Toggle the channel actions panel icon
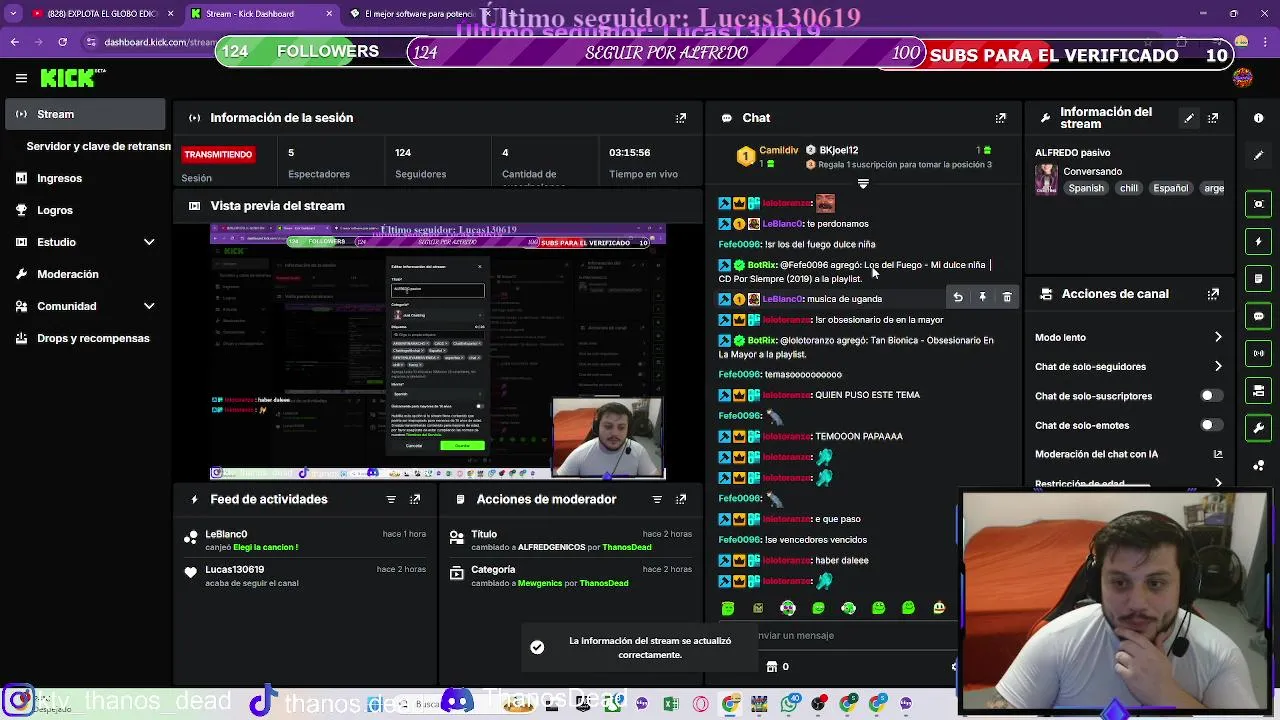Viewport: 1280px width, 720px height. click(x=1259, y=390)
